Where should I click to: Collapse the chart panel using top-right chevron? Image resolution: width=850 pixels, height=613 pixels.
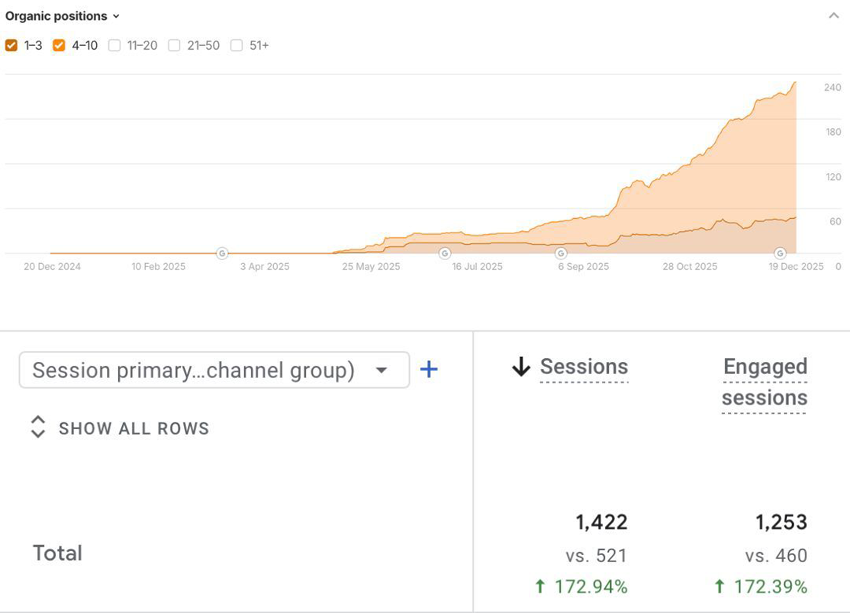click(x=833, y=16)
